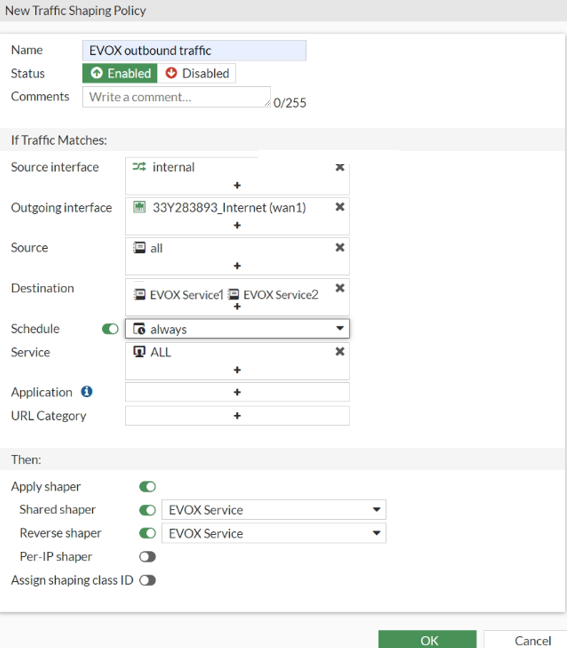Click the Name field EVOX outbound traffic
The width and height of the screenshot is (569, 648).
(x=194, y=51)
